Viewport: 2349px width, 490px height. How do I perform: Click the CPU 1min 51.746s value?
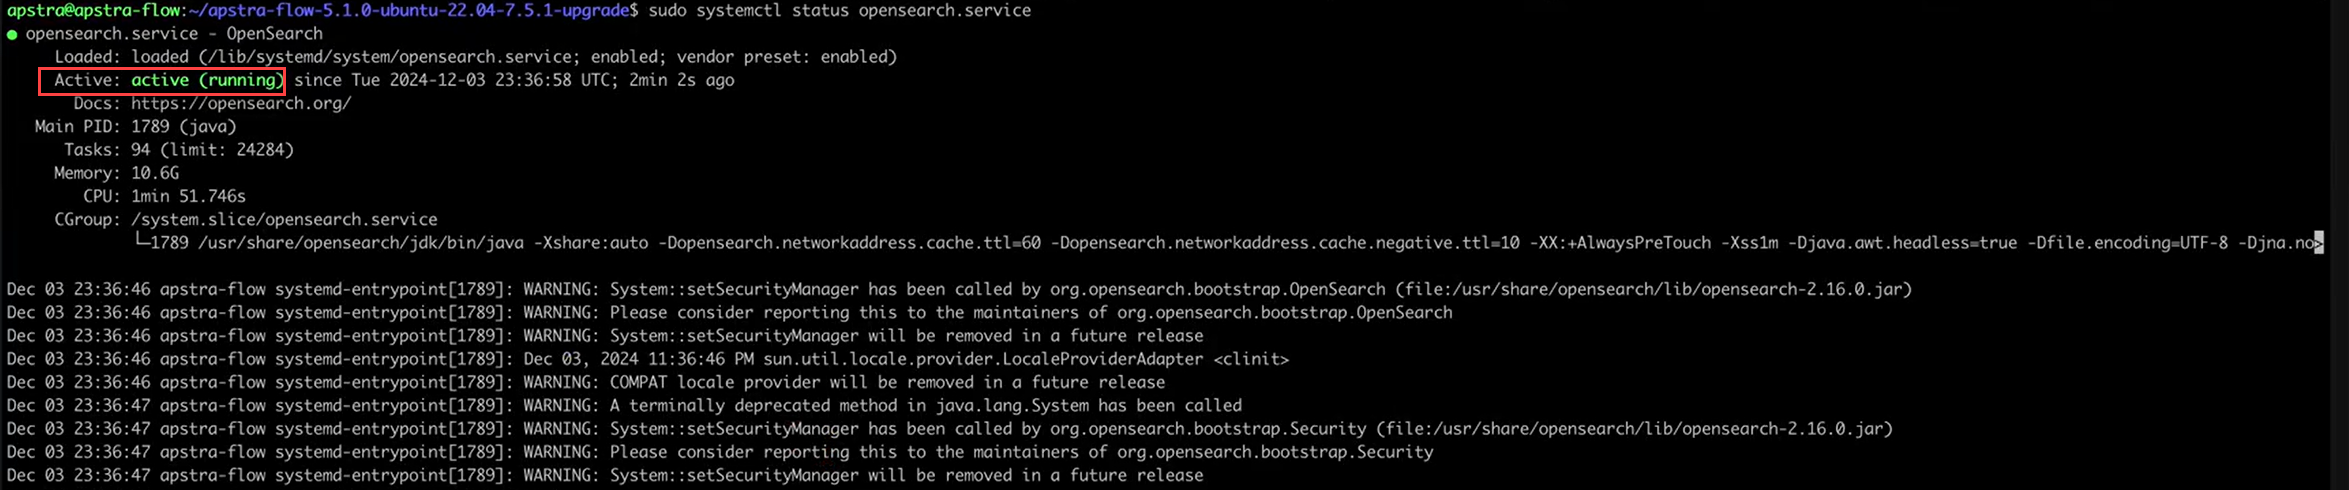click(x=188, y=196)
